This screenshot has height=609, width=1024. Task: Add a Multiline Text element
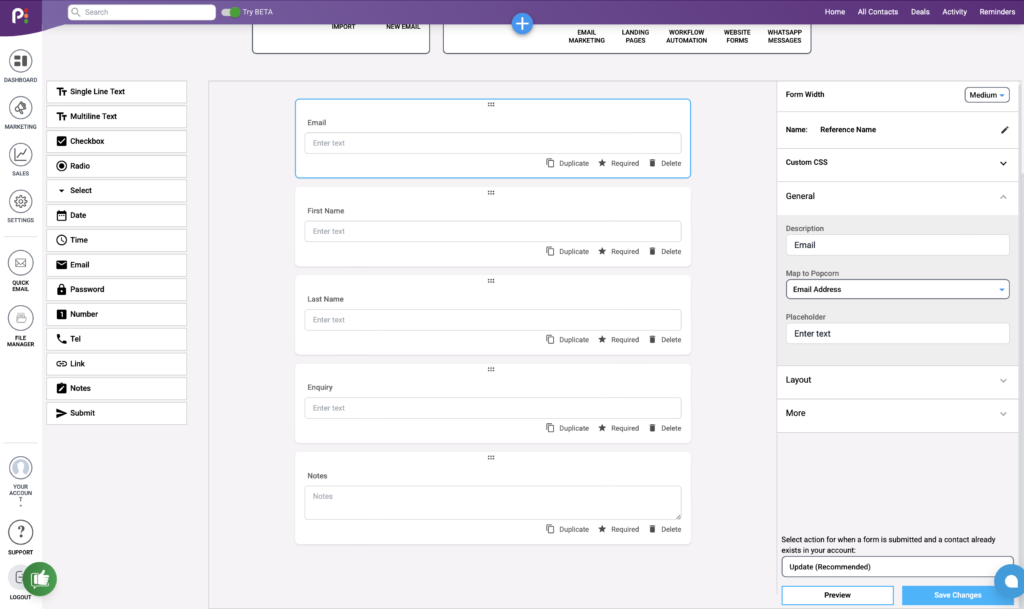point(116,117)
